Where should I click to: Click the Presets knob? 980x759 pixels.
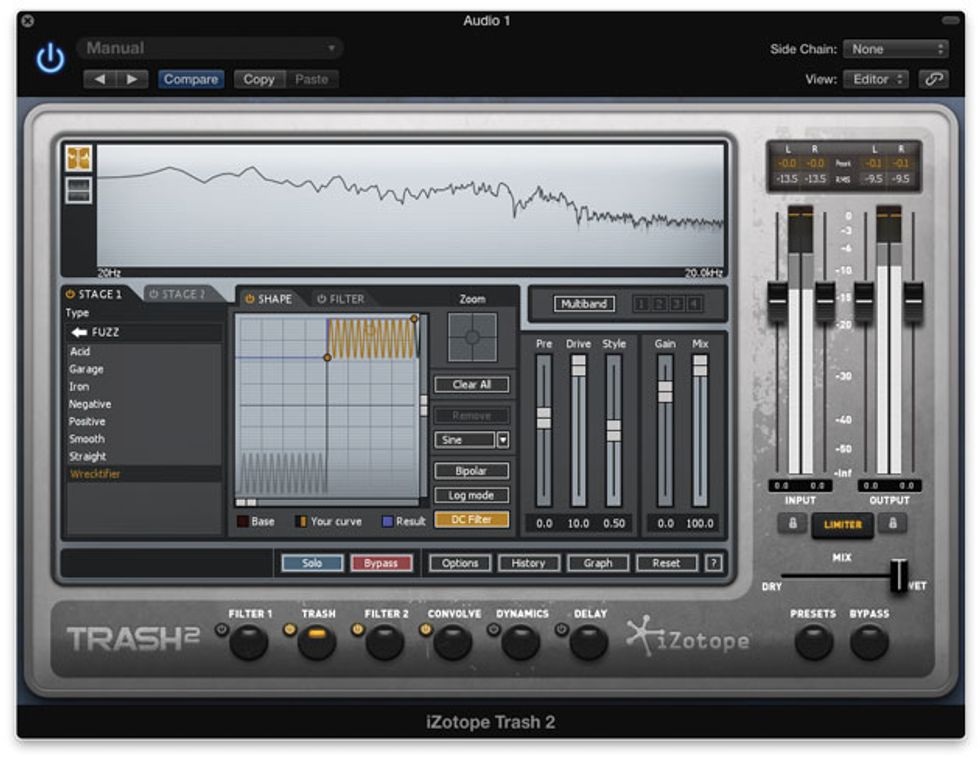pyautogui.click(x=813, y=642)
